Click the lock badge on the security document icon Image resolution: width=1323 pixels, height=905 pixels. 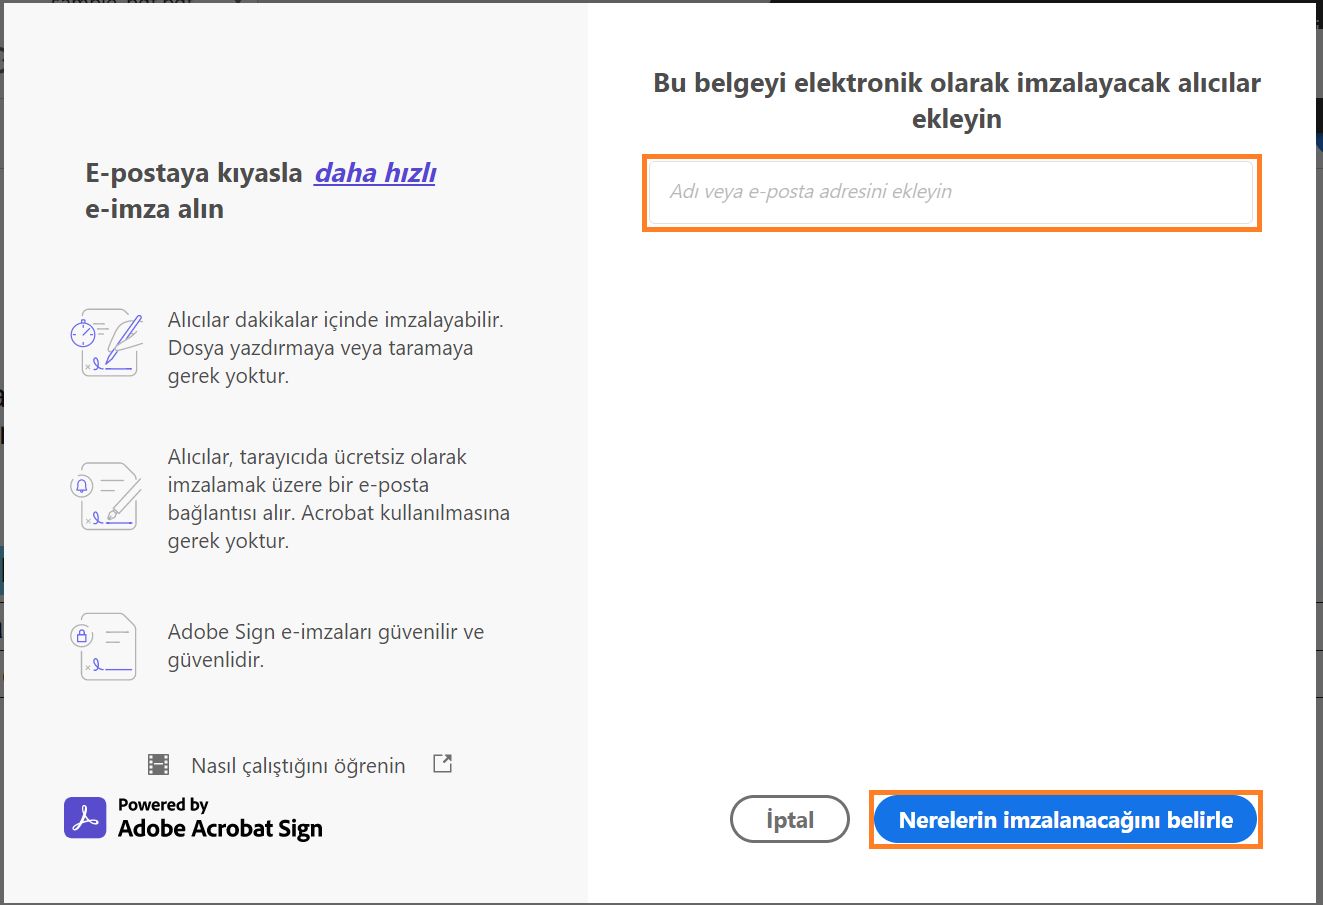82,636
